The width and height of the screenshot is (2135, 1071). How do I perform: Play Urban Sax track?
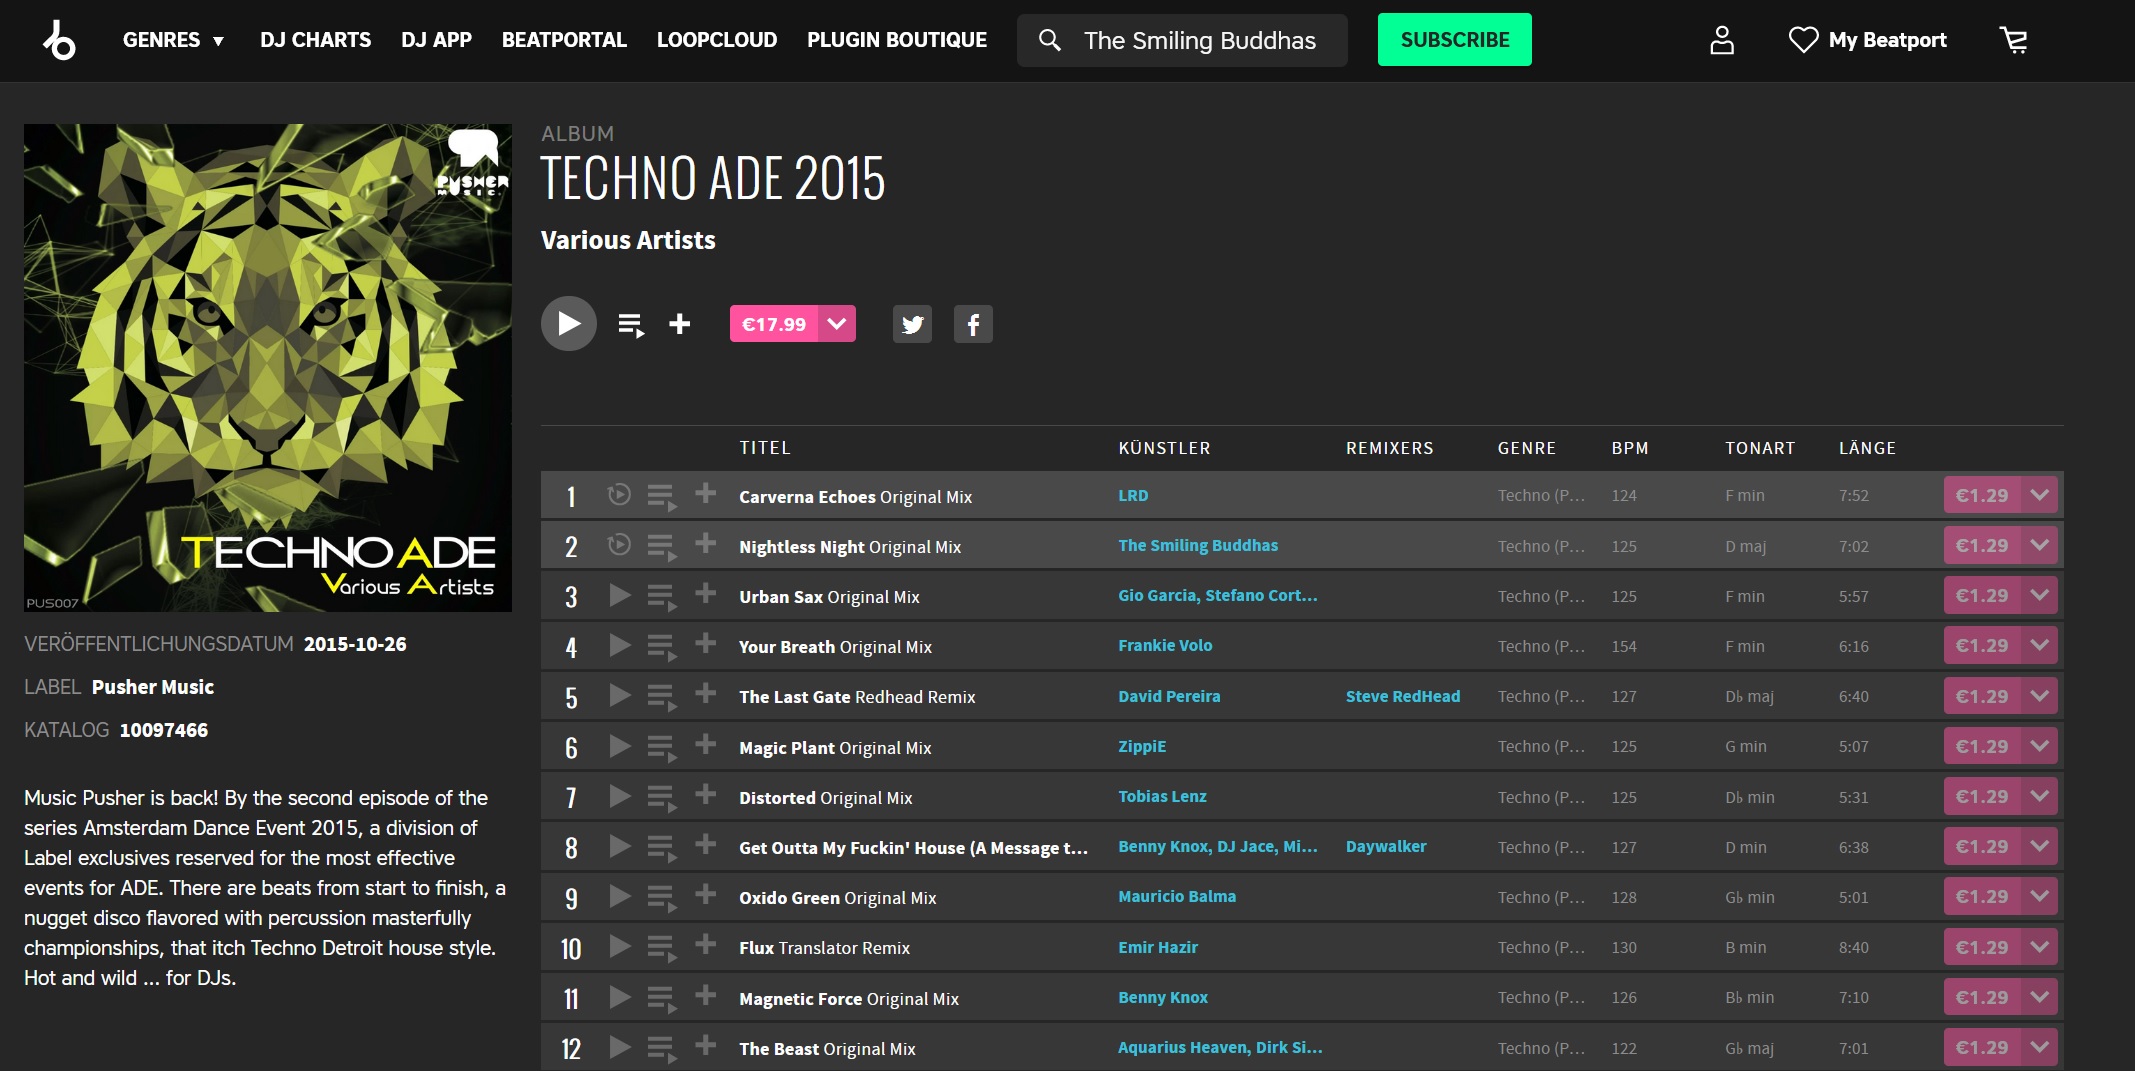pos(619,595)
